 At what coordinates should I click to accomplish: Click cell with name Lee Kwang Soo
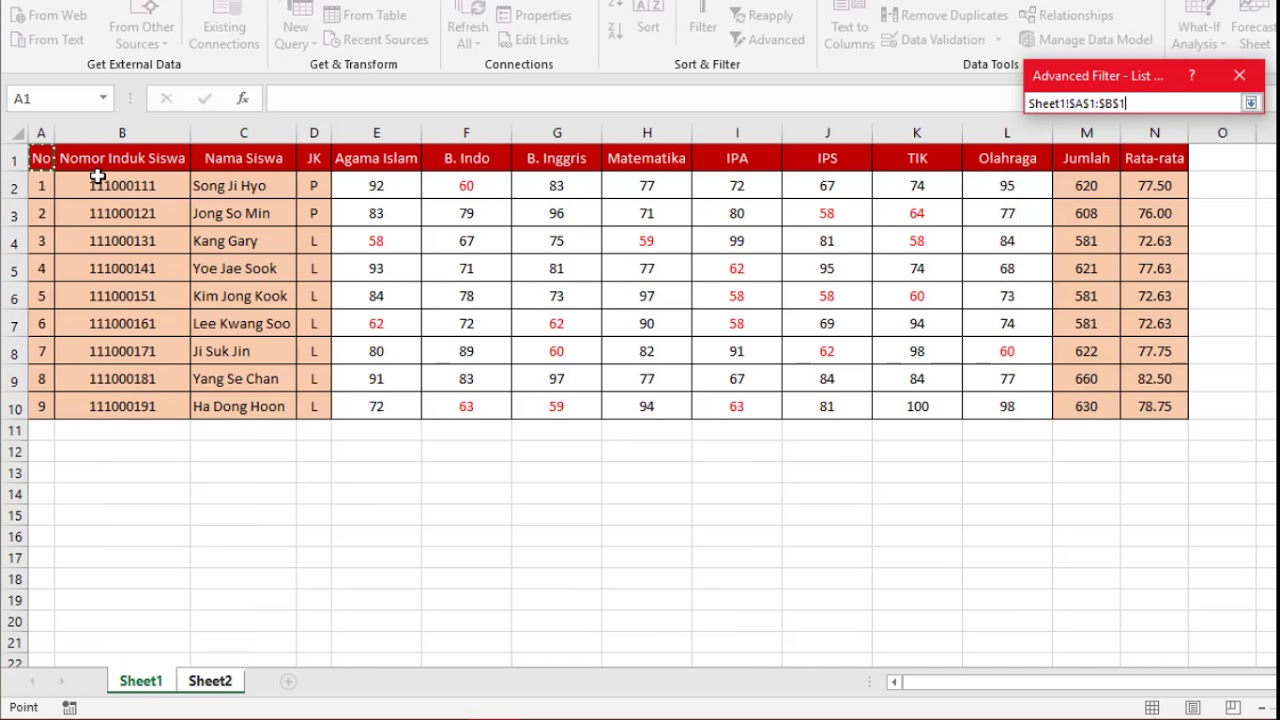pyautogui.click(x=243, y=324)
